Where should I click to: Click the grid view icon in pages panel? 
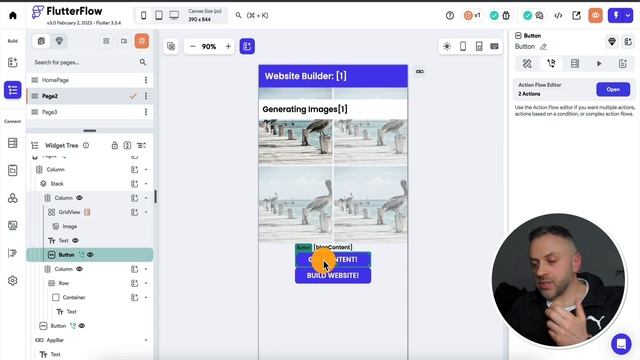(x=106, y=41)
